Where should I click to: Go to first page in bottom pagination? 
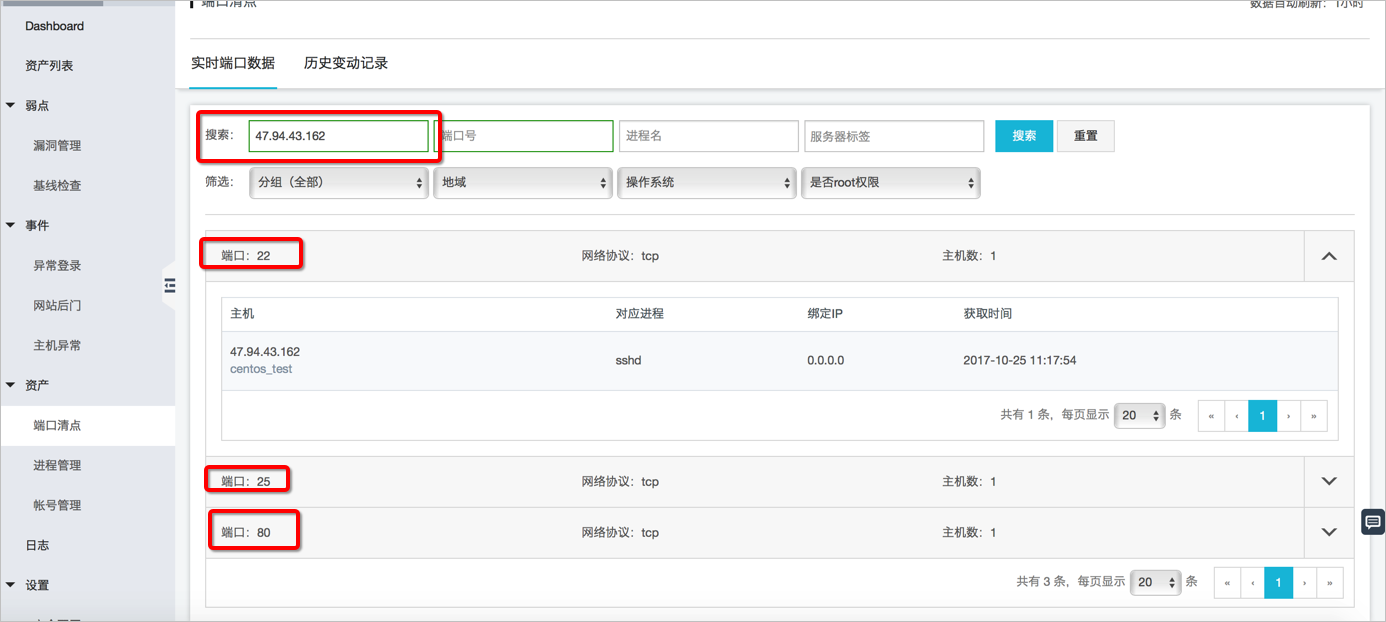pyautogui.click(x=1227, y=583)
